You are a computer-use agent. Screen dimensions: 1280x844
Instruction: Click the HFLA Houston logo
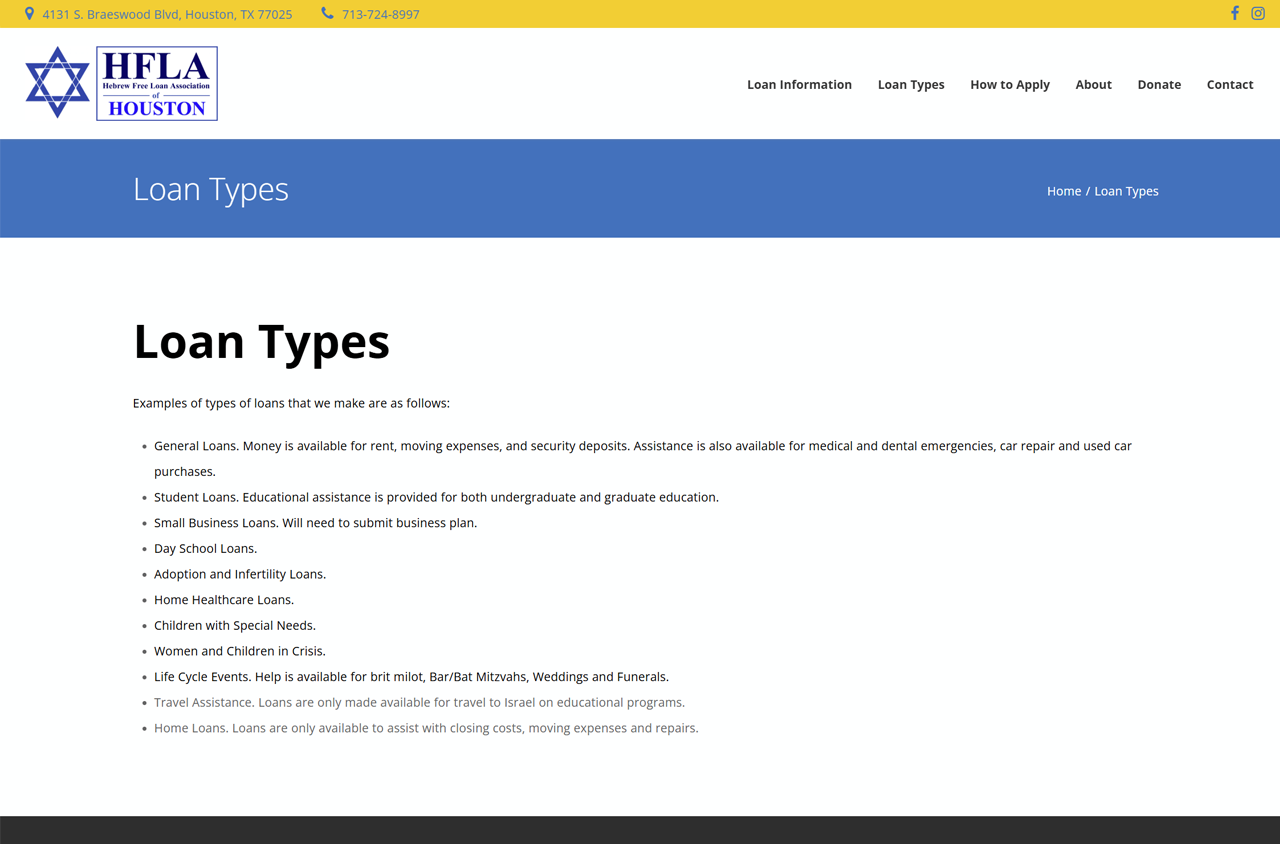coord(120,83)
